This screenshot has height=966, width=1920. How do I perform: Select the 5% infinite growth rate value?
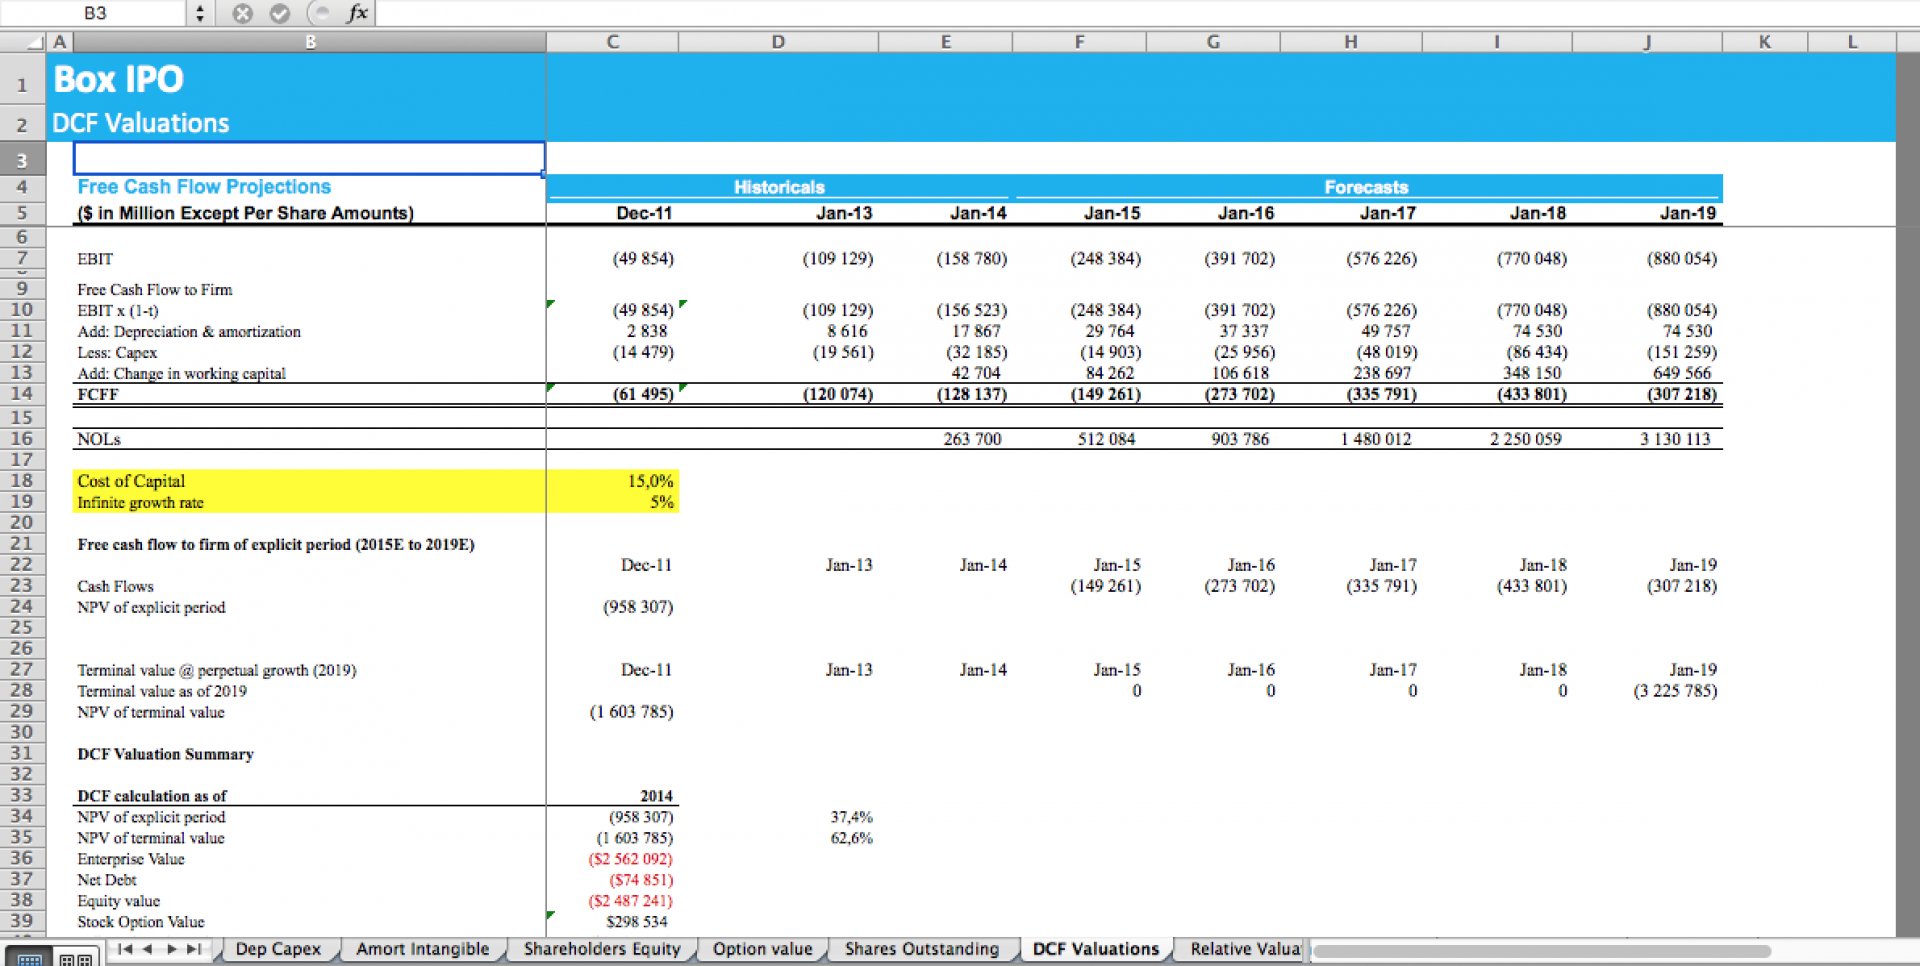(661, 502)
